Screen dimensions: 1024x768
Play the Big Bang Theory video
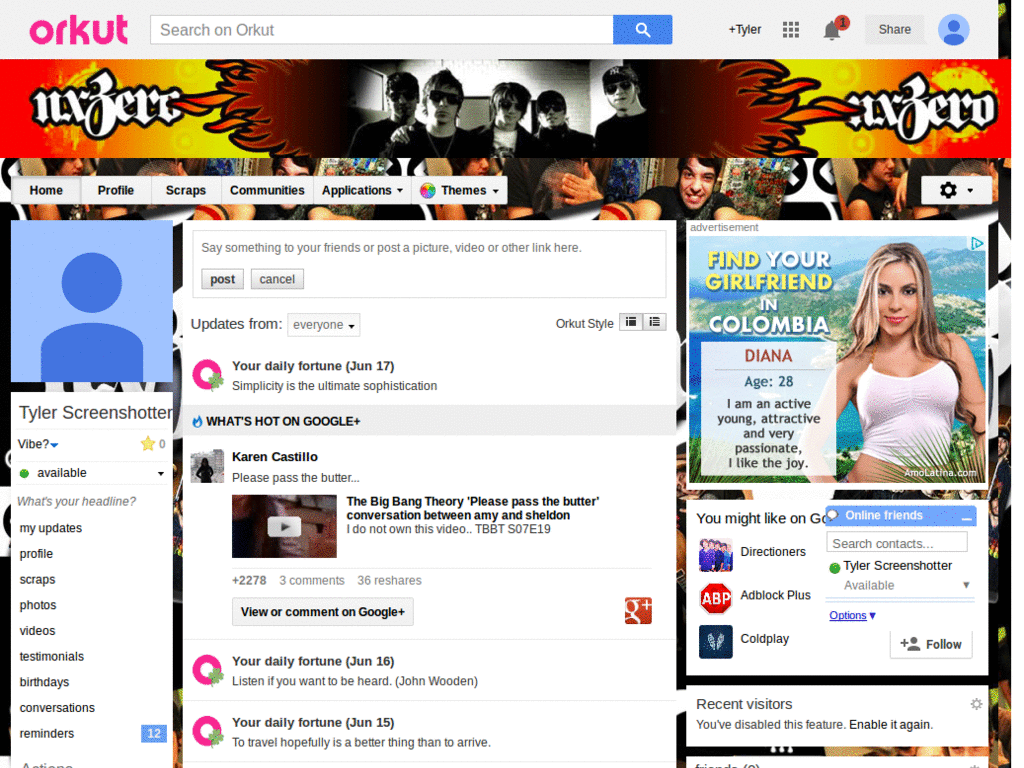pyautogui.click(x=284, y=526)
